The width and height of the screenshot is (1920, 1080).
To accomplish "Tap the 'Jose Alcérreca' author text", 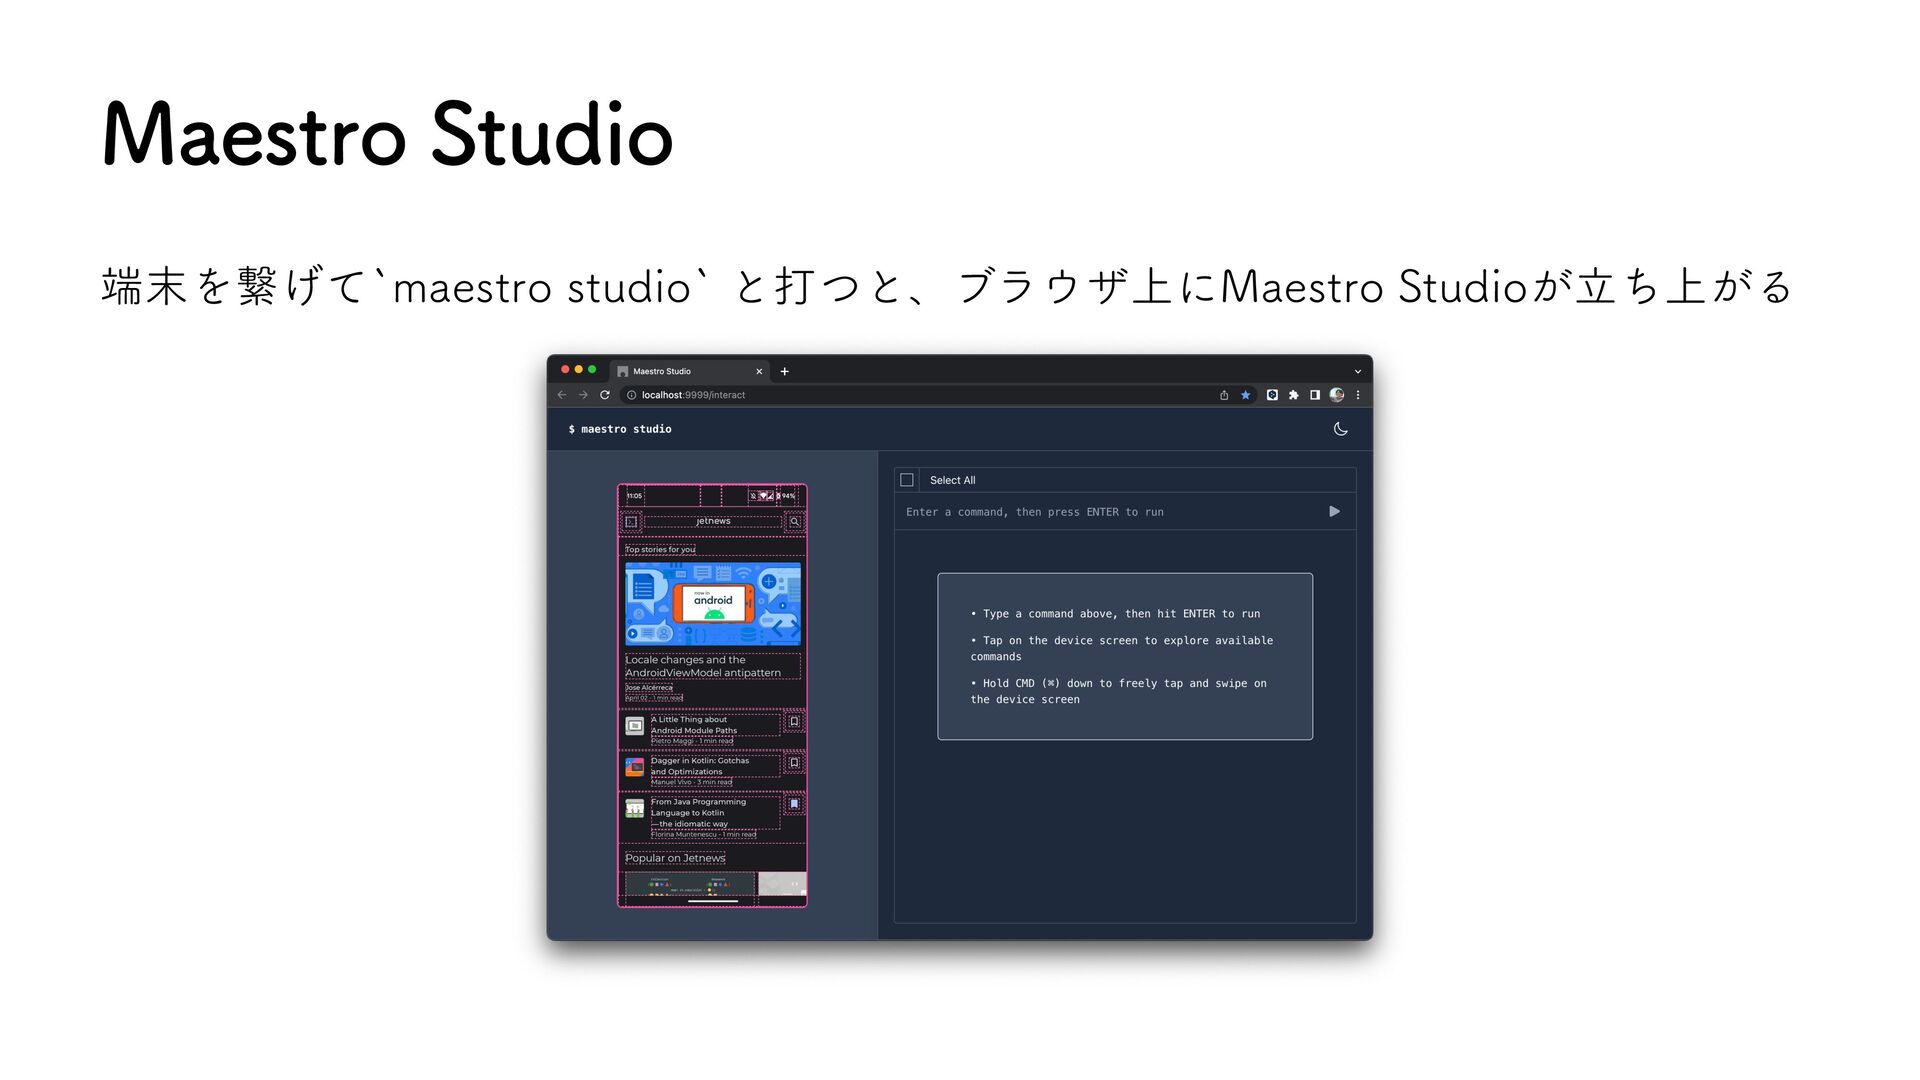I will (x=649, y=687).
